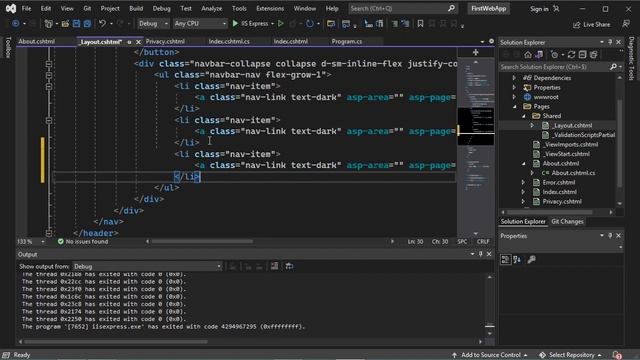The height and width of the screenshot is (360, 640).
Task: Click Add to Source Control in status bar
Action: (x=490, y=355)
